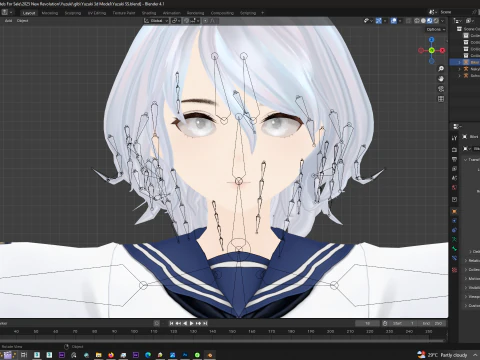Toggle proportional editing in the header
The height and width of the screenshot is (360, 480).
206,21
